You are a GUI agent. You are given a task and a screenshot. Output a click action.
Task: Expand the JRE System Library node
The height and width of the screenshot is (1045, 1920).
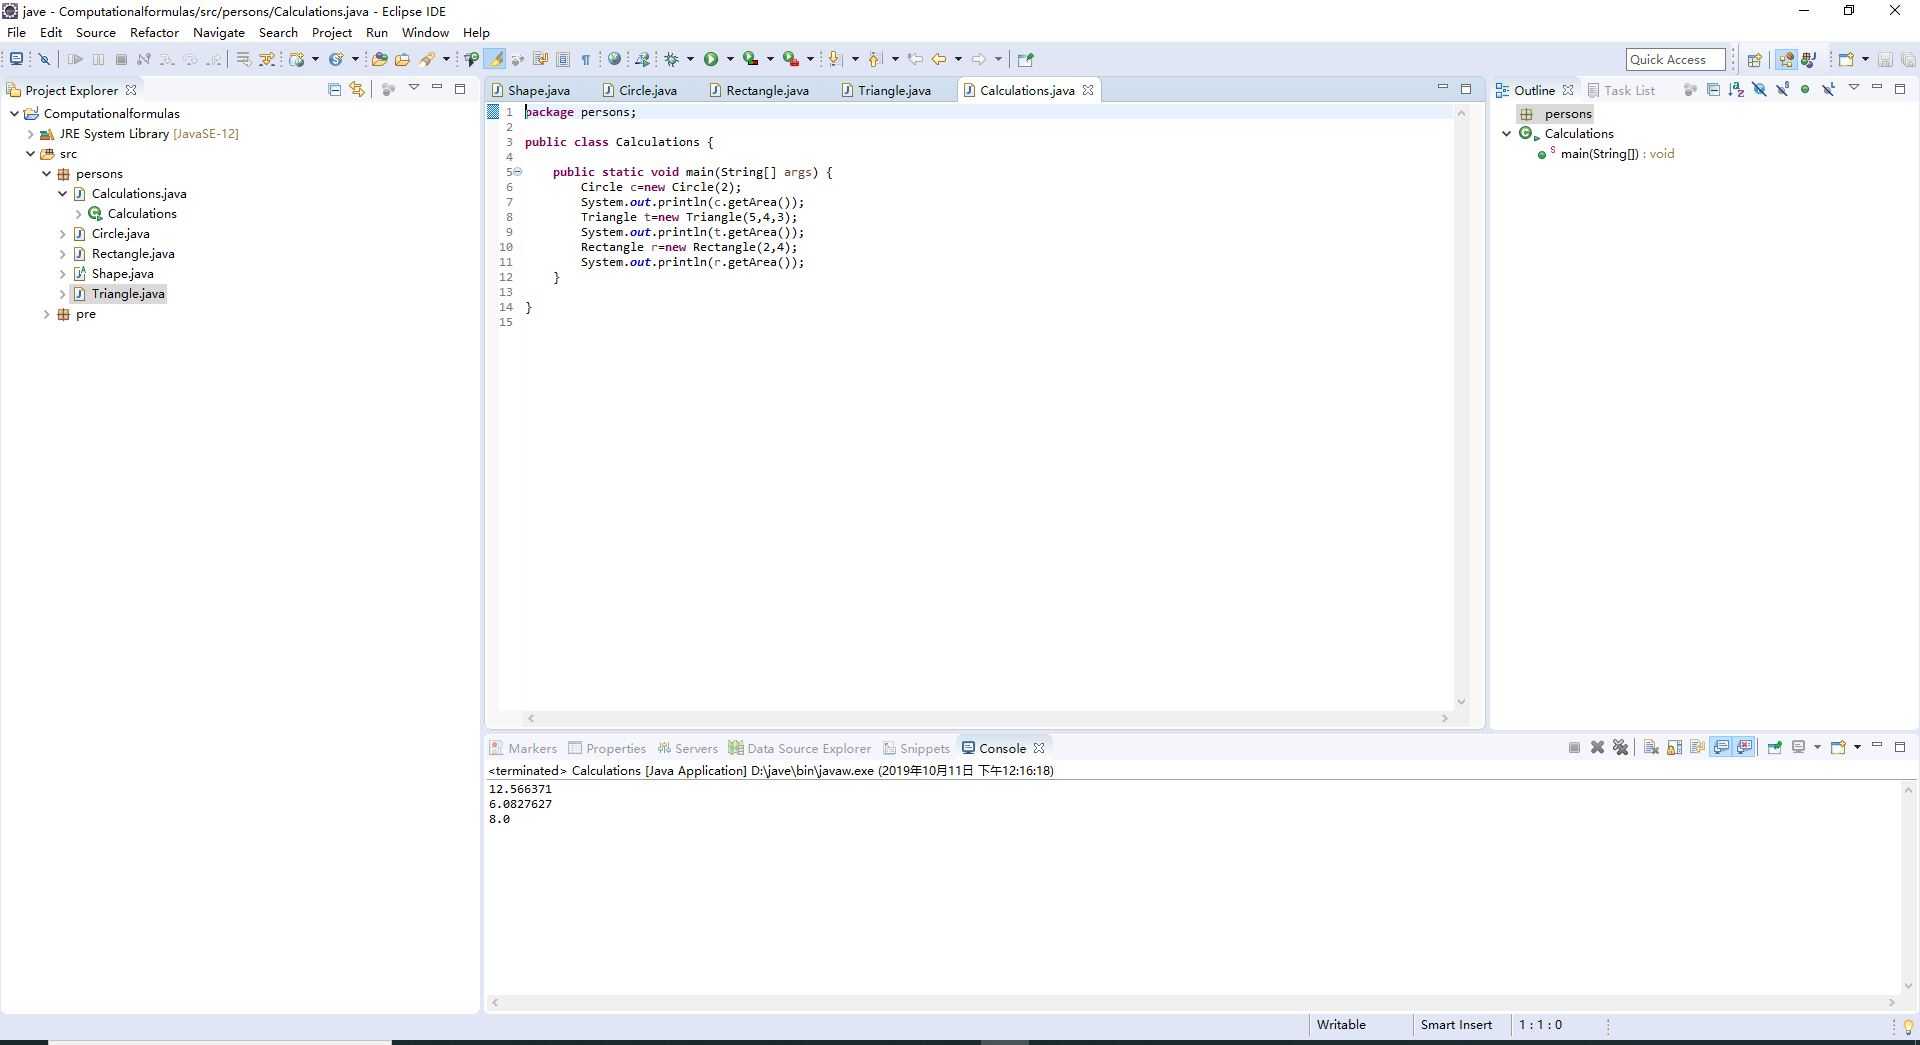tap(30, 133)
